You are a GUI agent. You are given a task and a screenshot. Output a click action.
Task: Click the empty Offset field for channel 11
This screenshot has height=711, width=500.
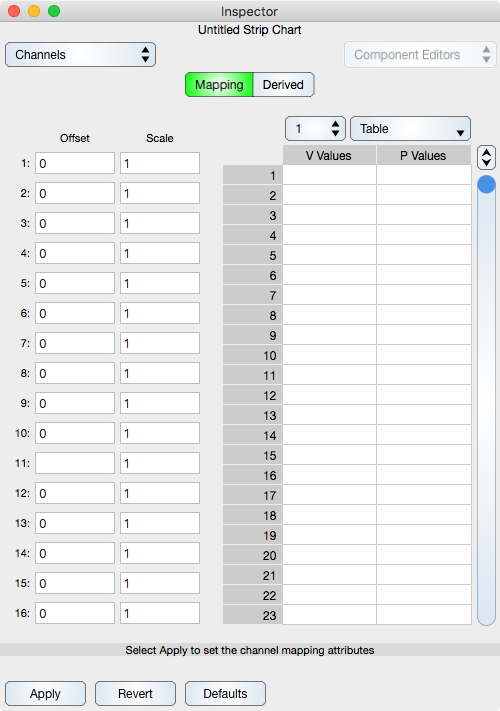pos(75,463)
